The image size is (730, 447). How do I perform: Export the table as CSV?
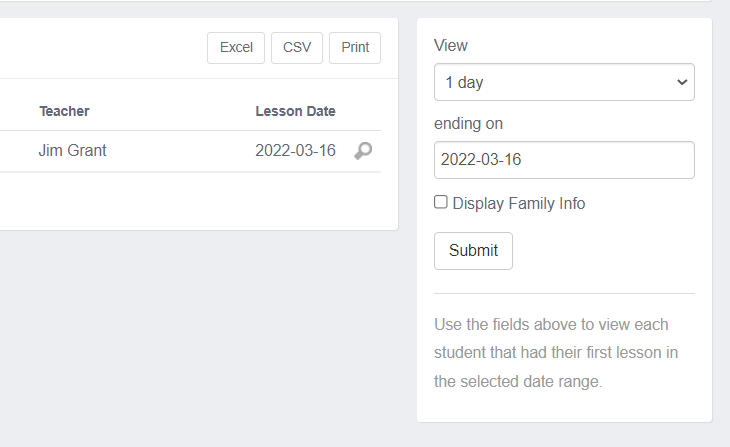(x=297, y=48)
